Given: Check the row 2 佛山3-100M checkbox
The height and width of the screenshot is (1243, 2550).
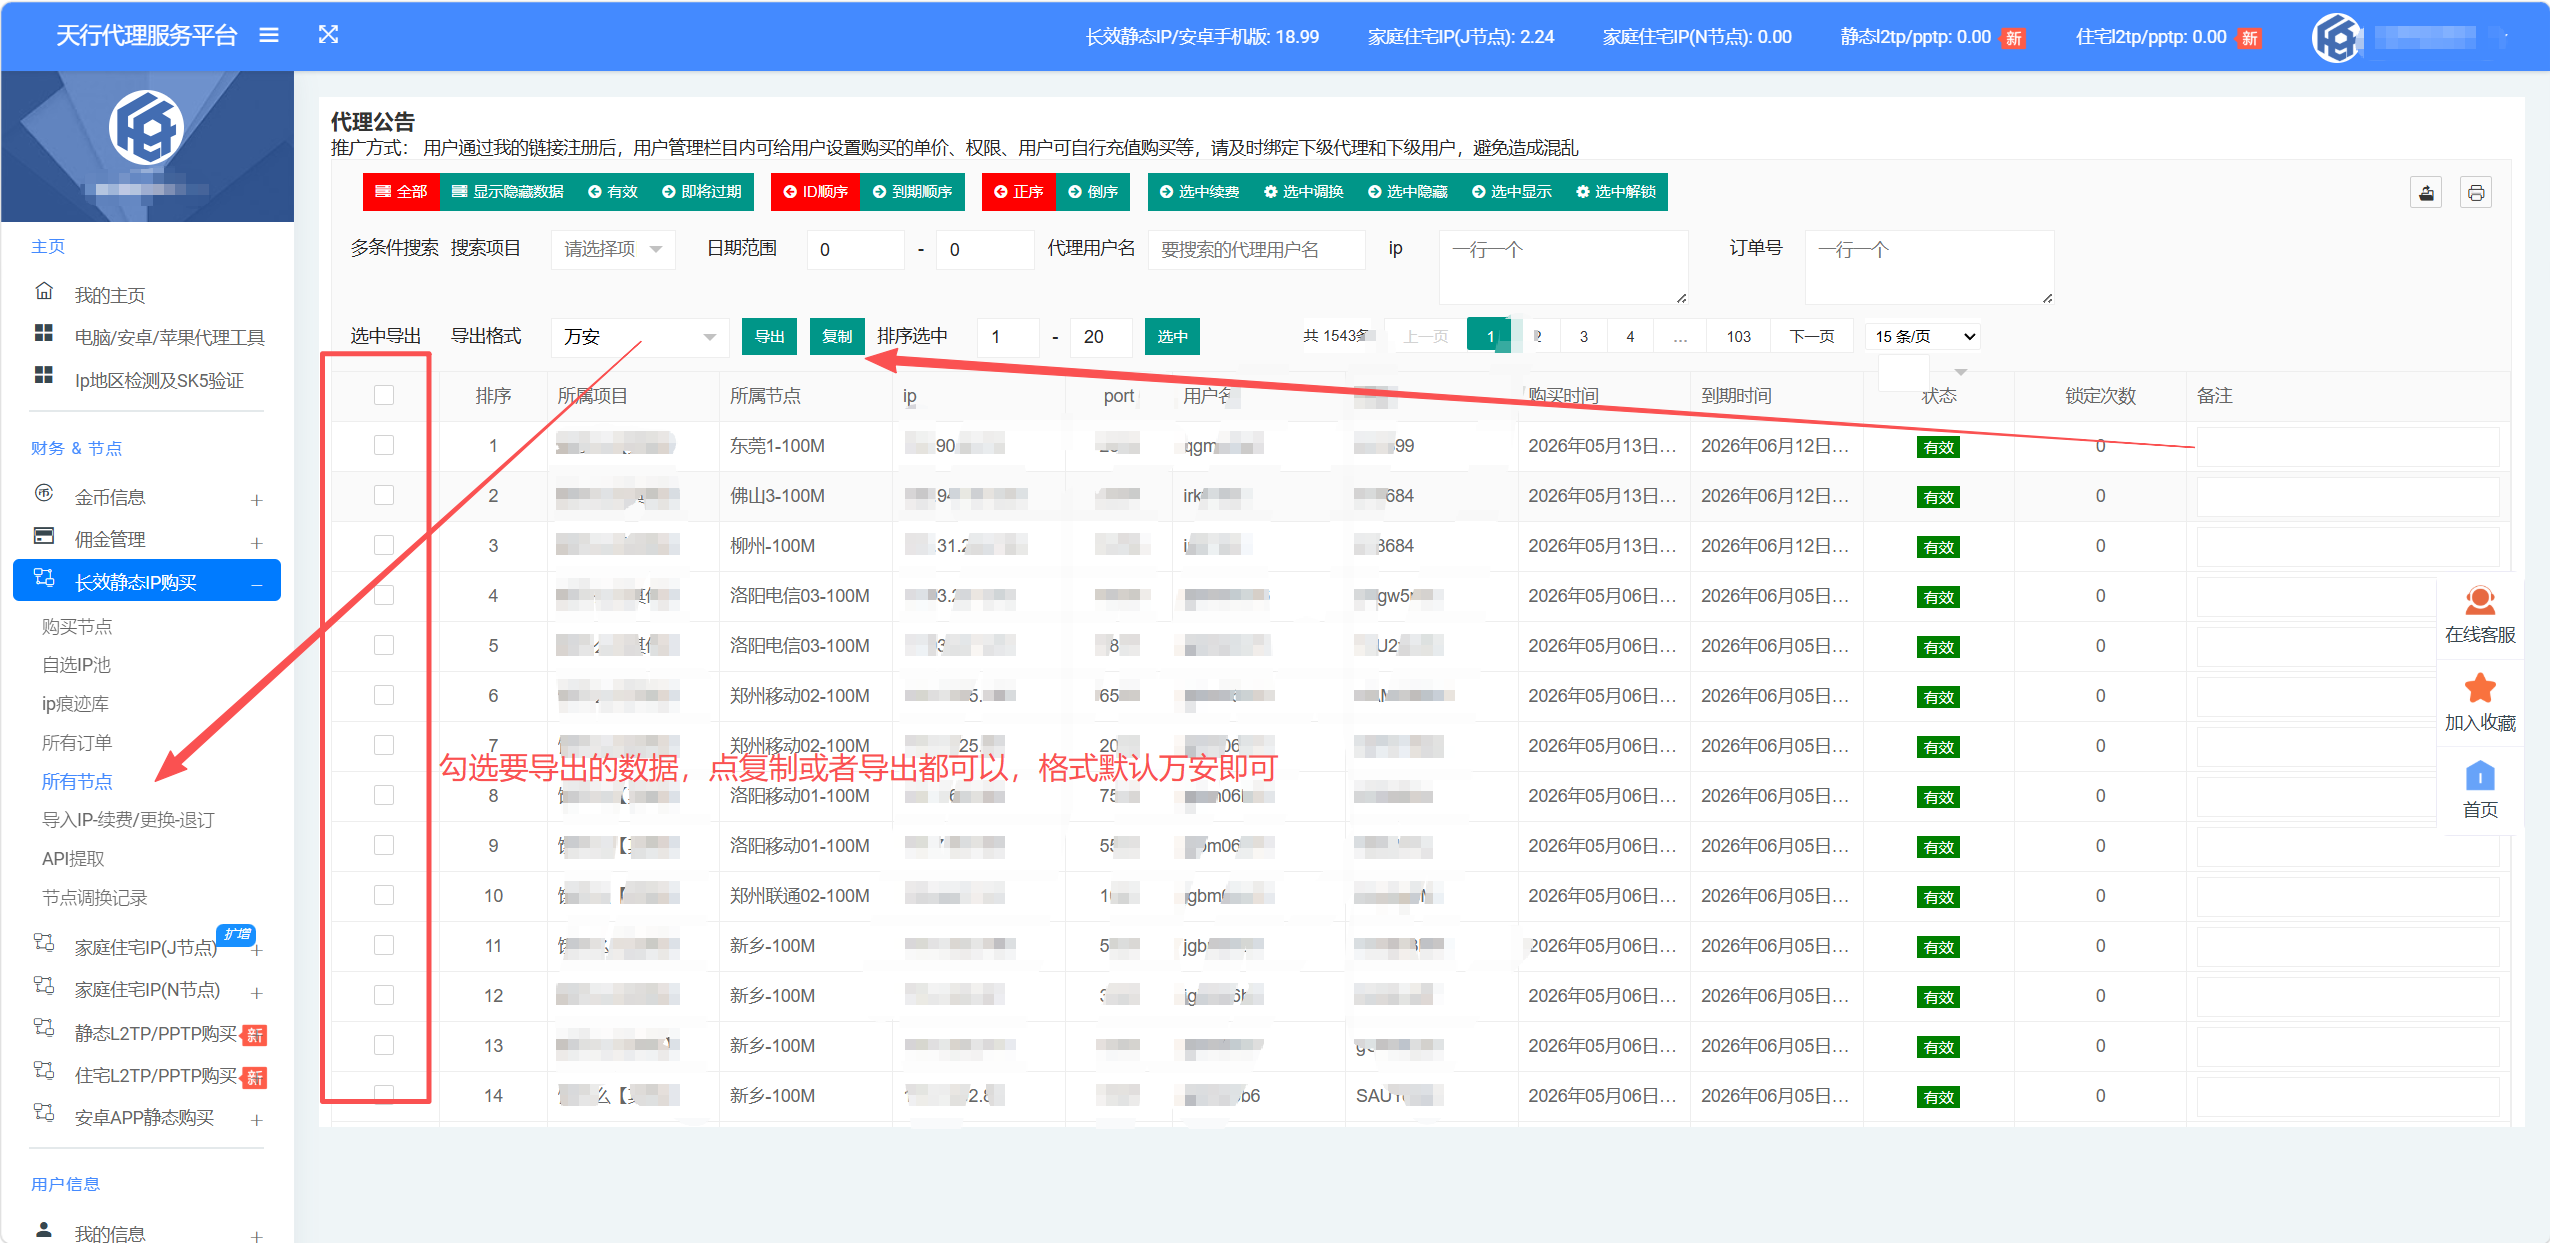Looking at the screenshot, I should [x=384, y=495].
